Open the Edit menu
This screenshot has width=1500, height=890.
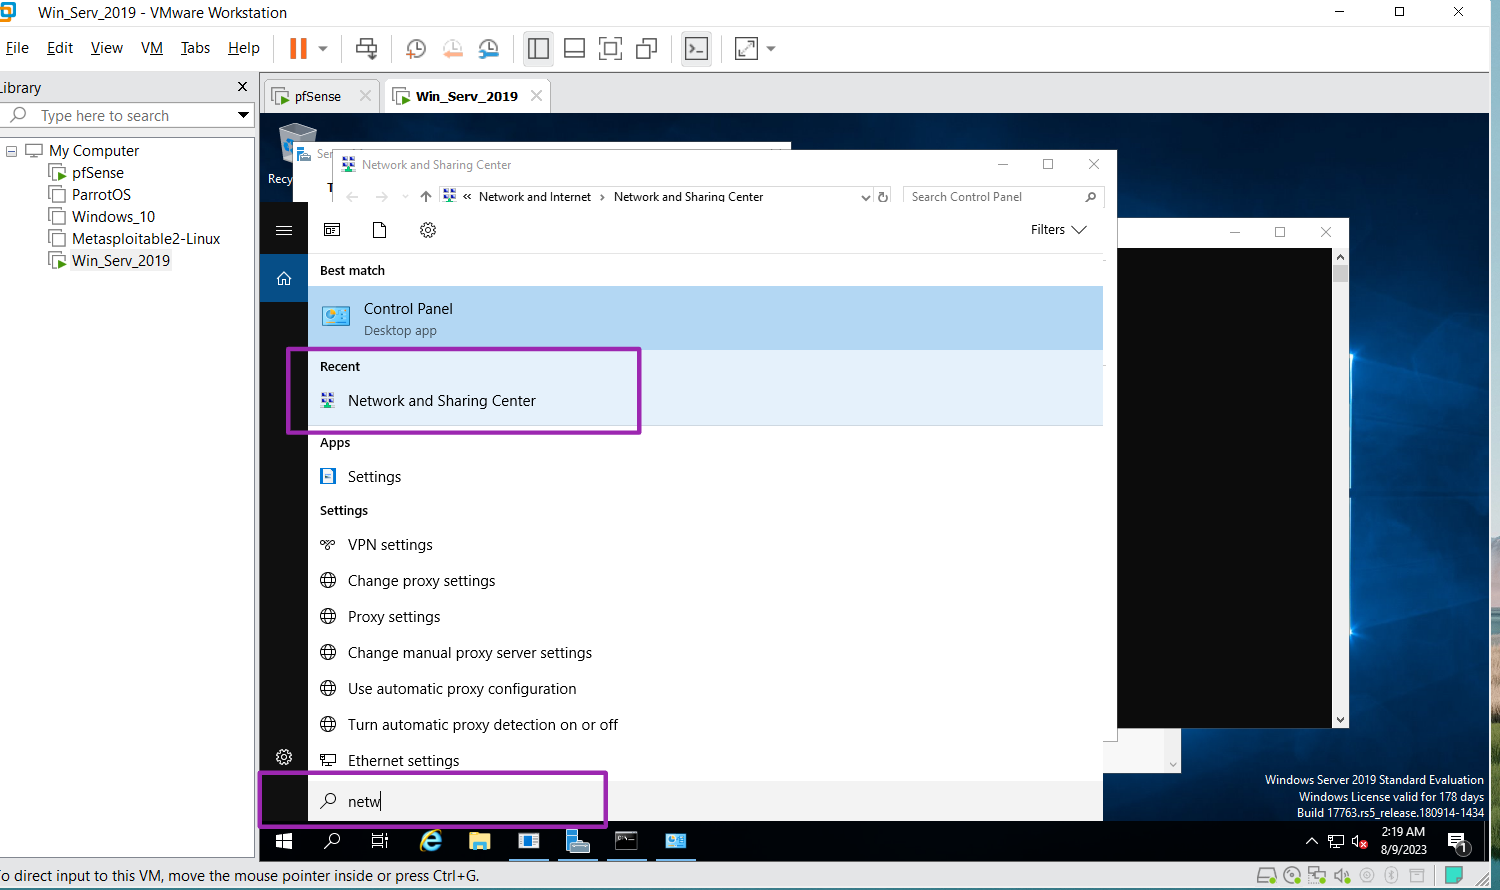[x=60, y=48]
